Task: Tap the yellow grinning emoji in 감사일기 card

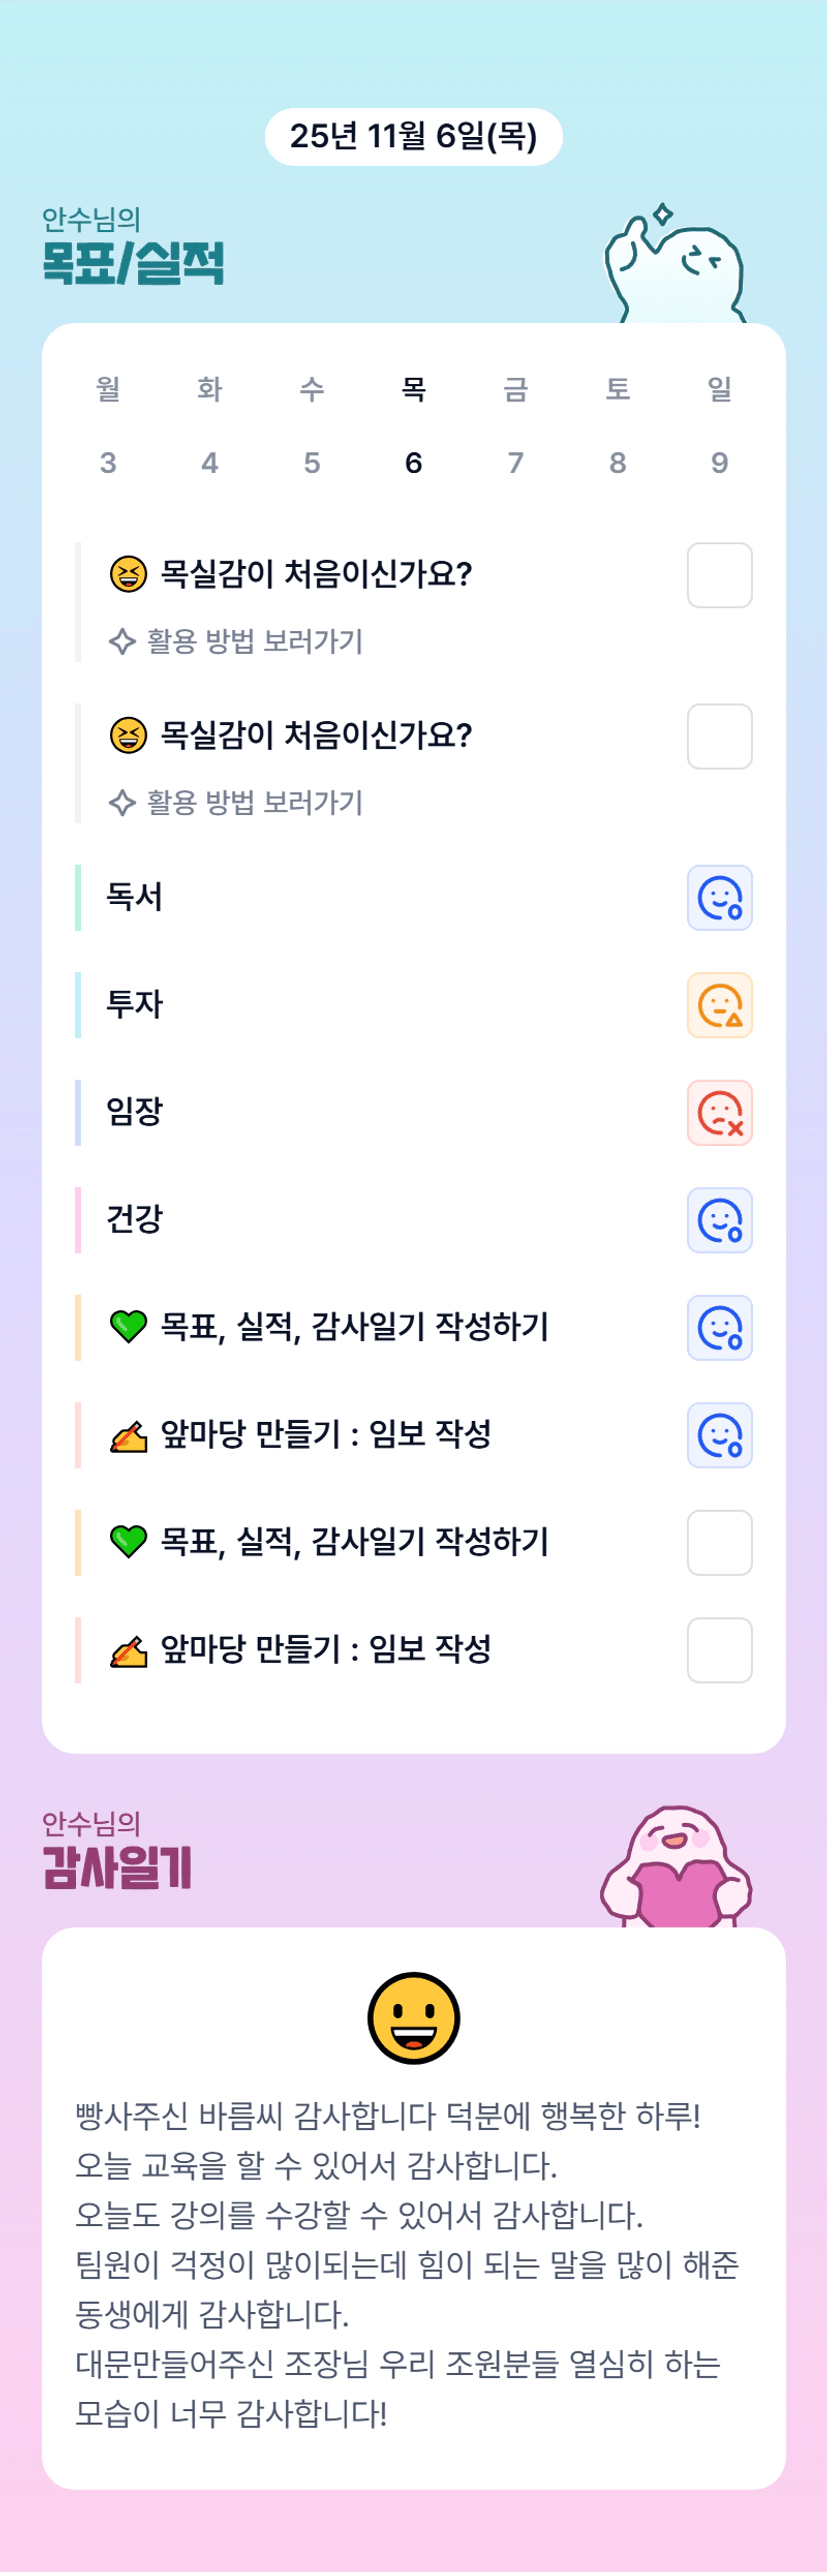Action: click(x=413, y=2017)
